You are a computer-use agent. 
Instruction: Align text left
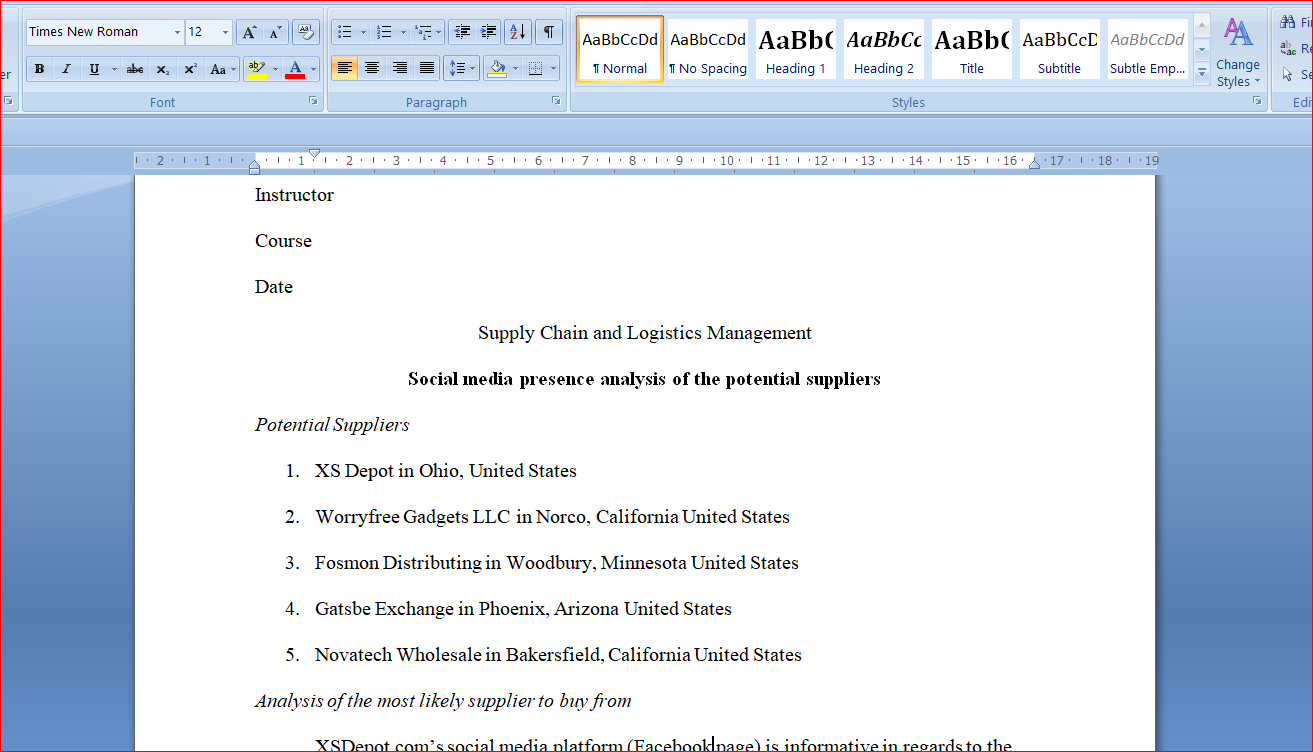pyautogui.click(x=344, y=68)
